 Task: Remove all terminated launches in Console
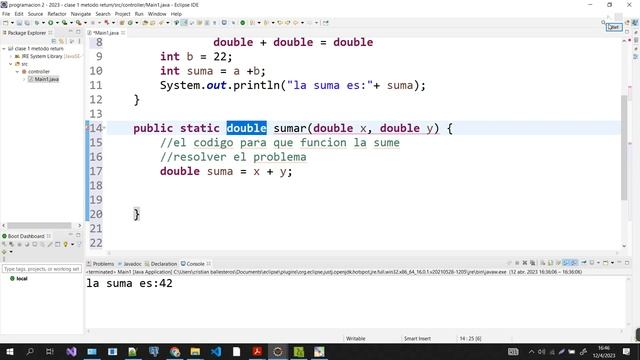pos(533,263)
